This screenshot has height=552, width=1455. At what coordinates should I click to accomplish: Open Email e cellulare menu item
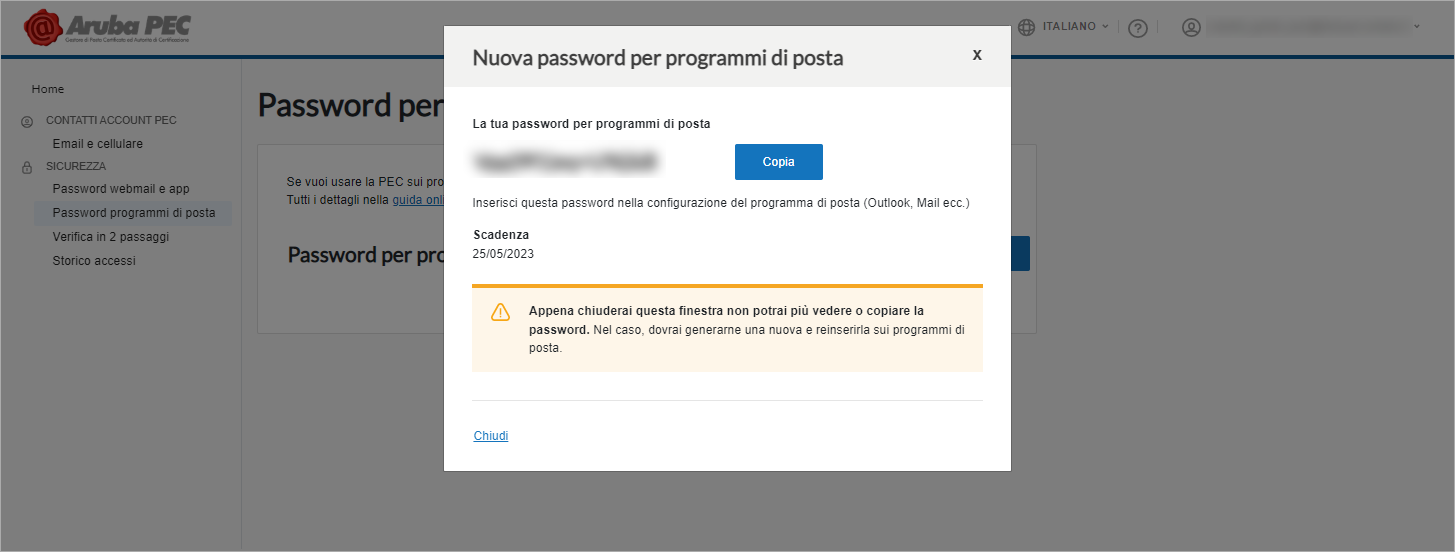98,144
